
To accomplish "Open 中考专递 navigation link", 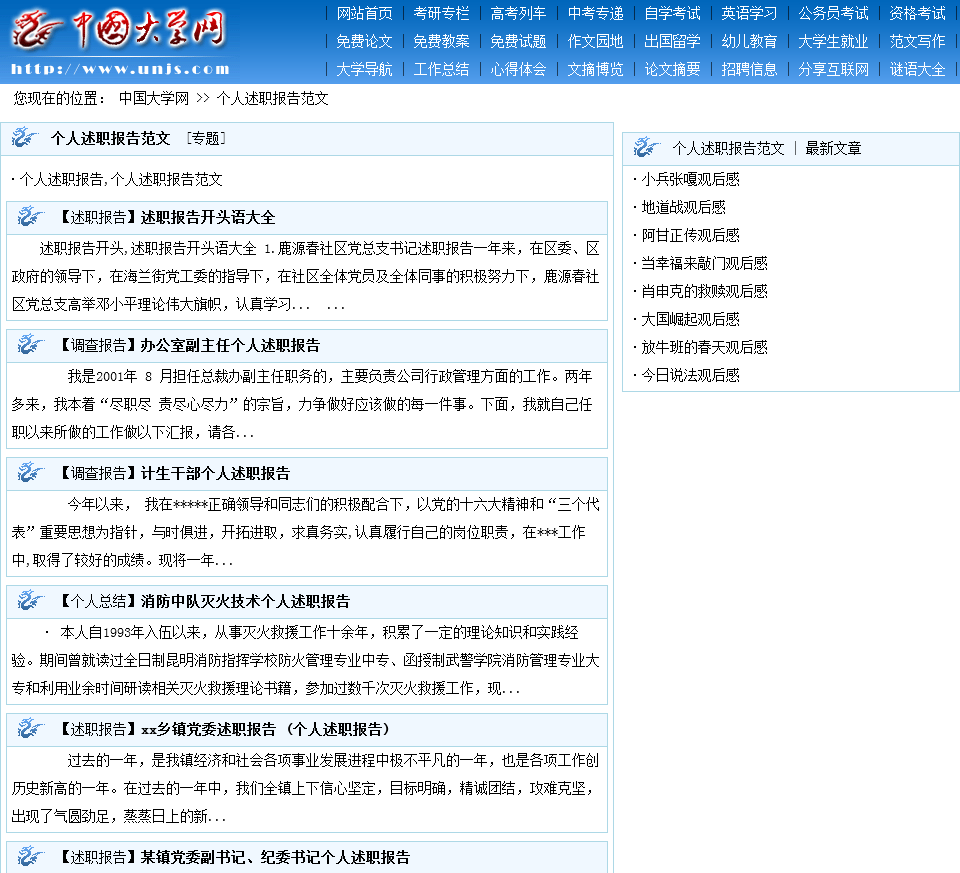I will (595, 13).
